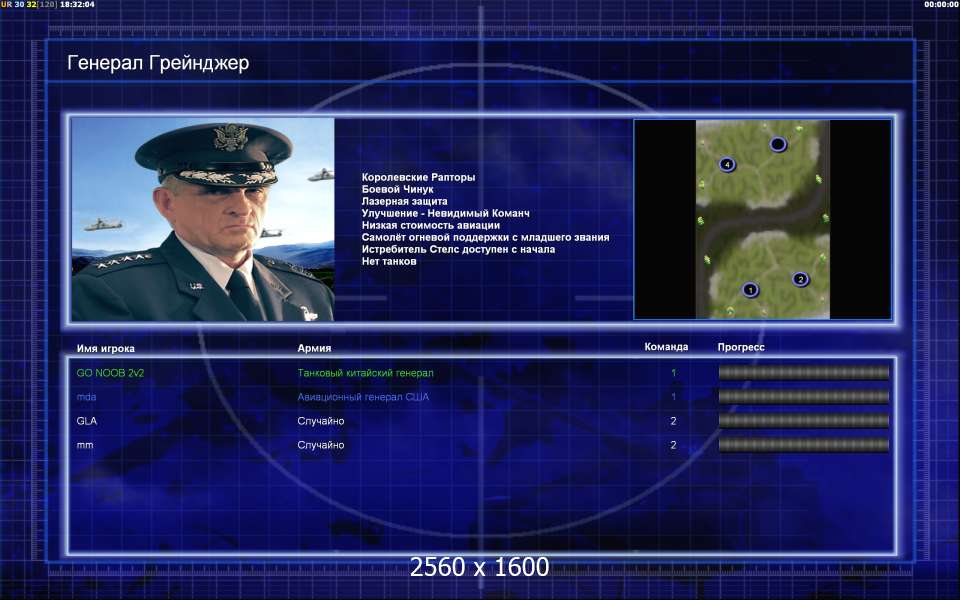Click the 'Нет танков' line
This screenshot has height=600, width=960.
click(x=389, y=261)
